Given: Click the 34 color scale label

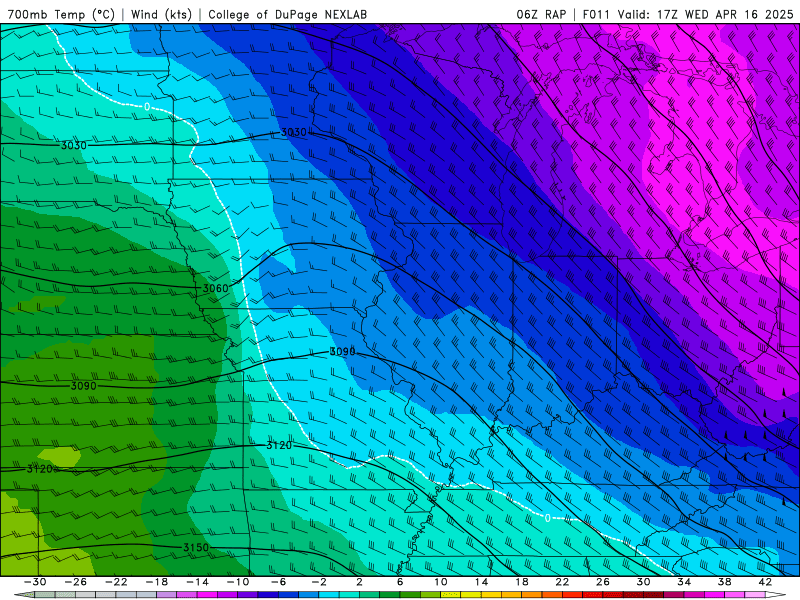Looking at the screenshot, I should tap(684, 582).
